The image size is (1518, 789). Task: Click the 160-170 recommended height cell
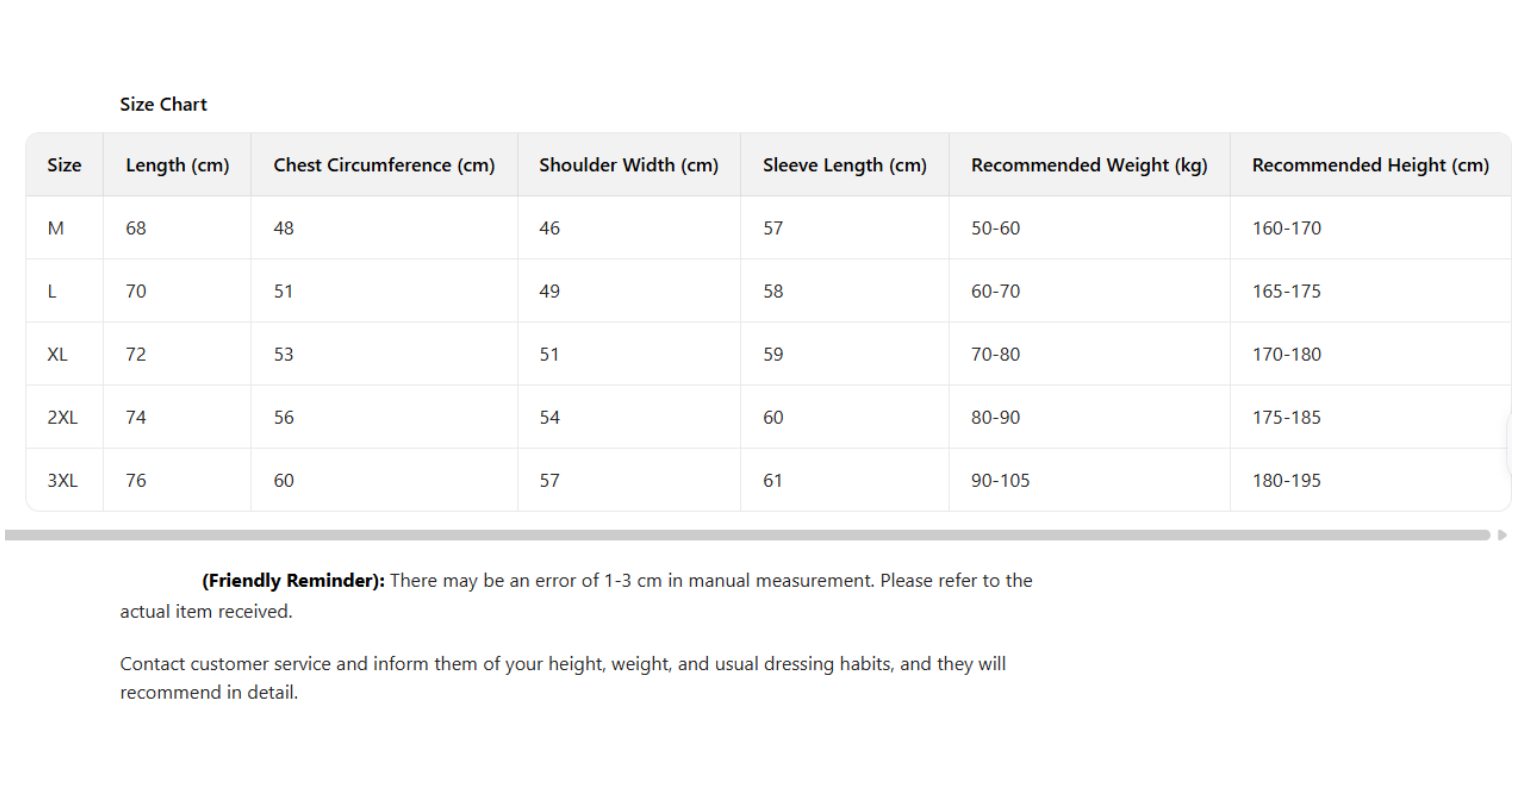[x=1286, y=228]
